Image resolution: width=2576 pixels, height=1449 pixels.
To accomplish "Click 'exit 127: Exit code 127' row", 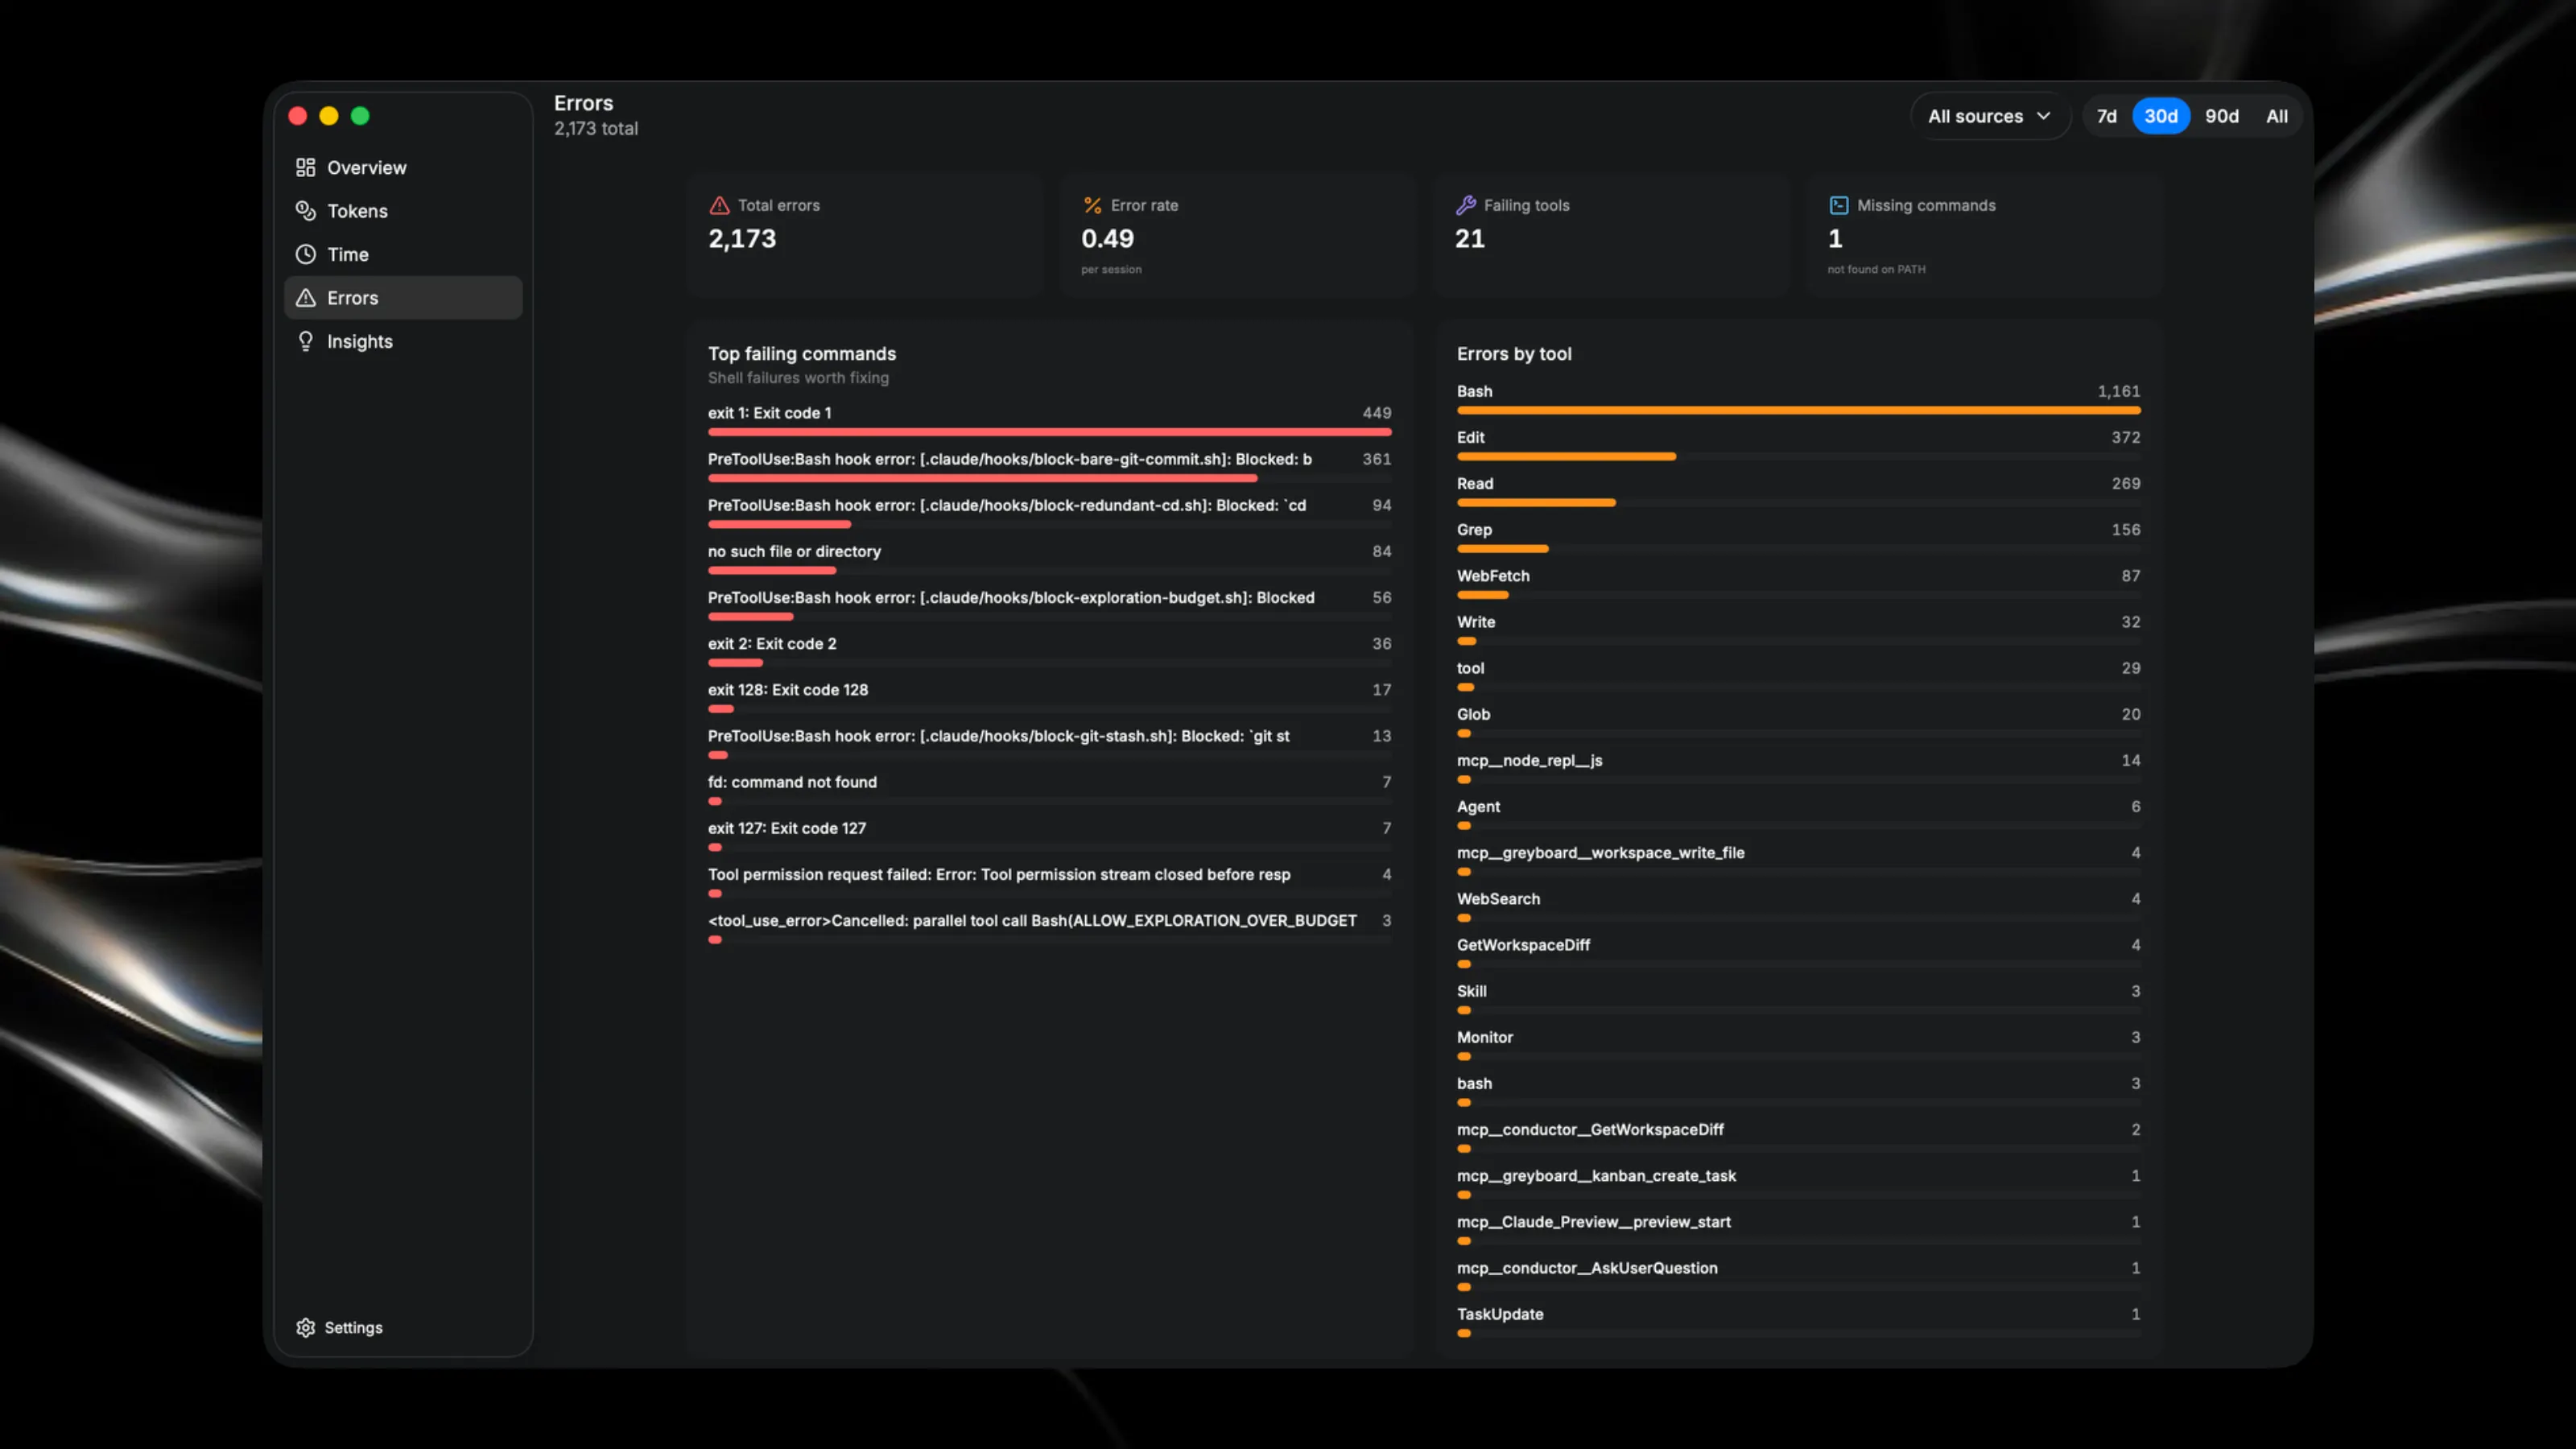I will [x=1049, y=836].
